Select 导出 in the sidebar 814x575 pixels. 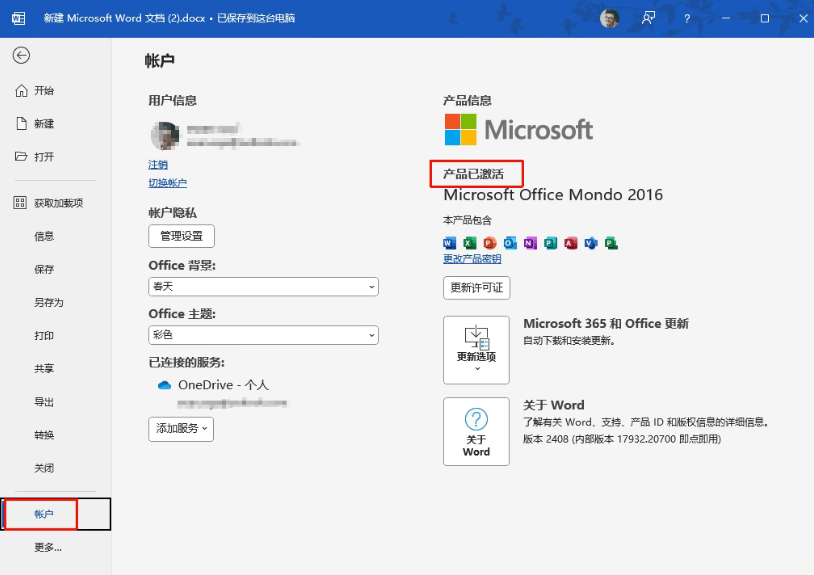tap(44, 402)
